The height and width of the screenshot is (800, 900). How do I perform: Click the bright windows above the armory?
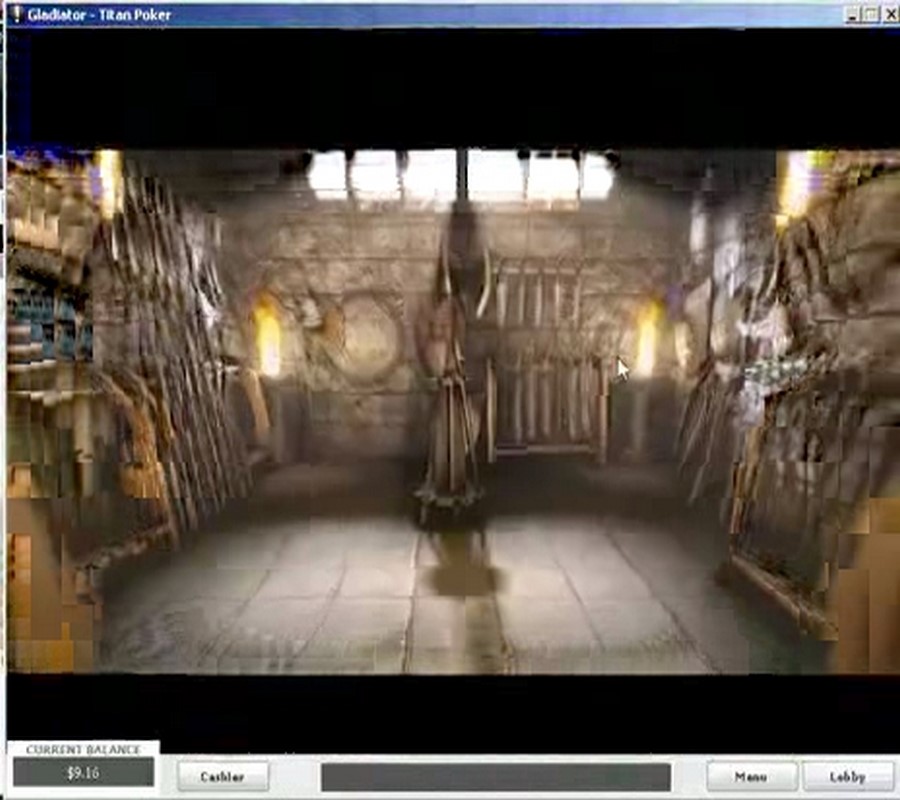click(x=460, y=175)
